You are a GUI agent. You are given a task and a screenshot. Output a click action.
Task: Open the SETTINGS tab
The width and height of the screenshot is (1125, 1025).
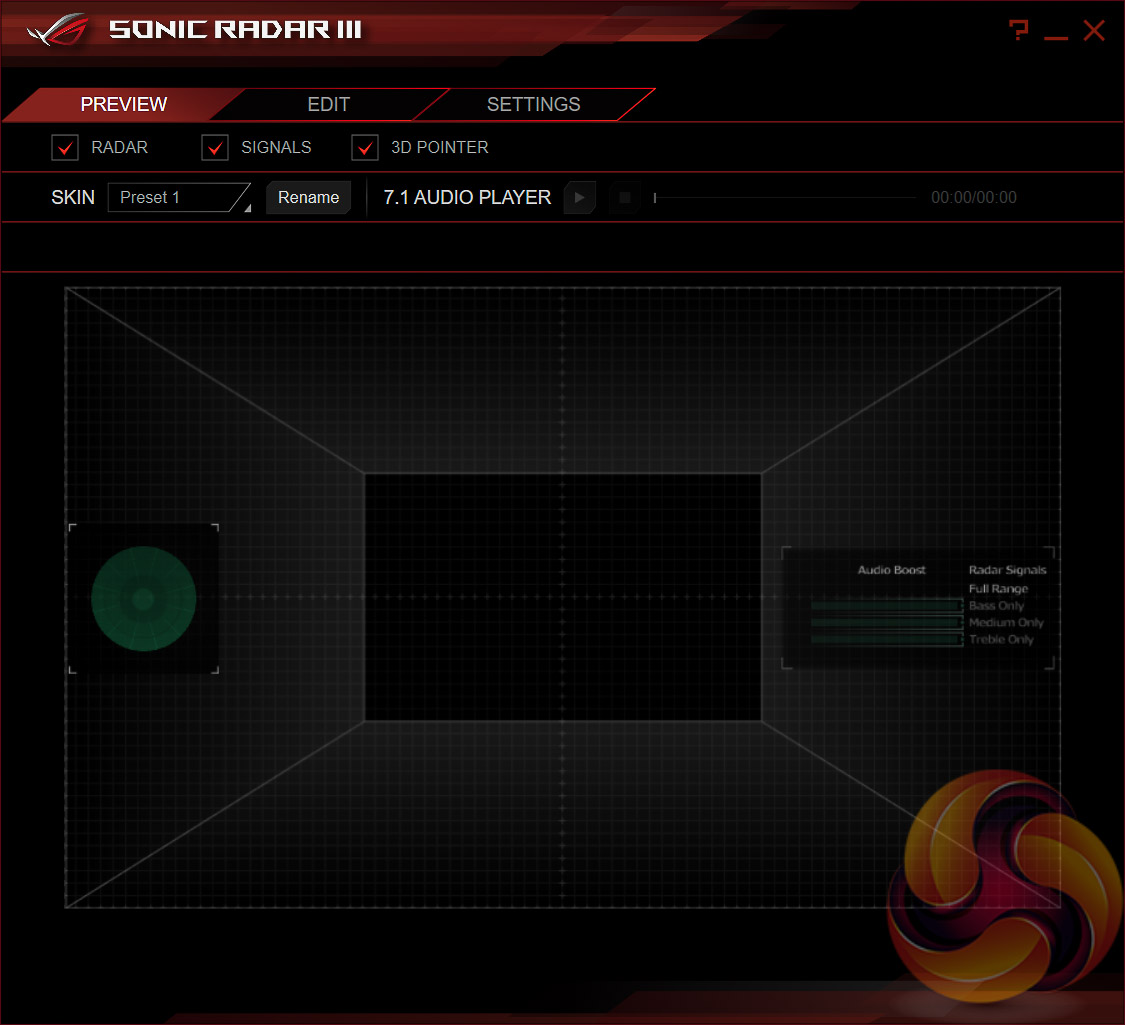(x=533, y=105)
